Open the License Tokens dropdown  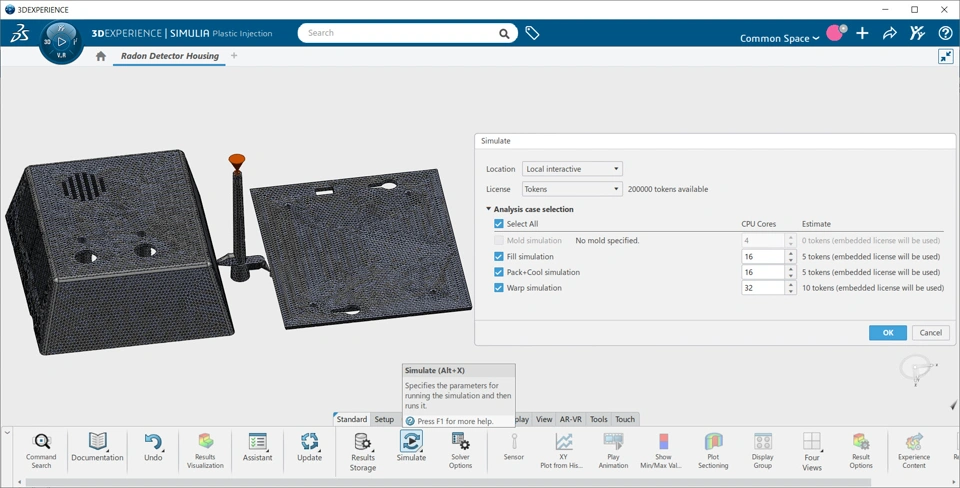click(x=572, y=189)
